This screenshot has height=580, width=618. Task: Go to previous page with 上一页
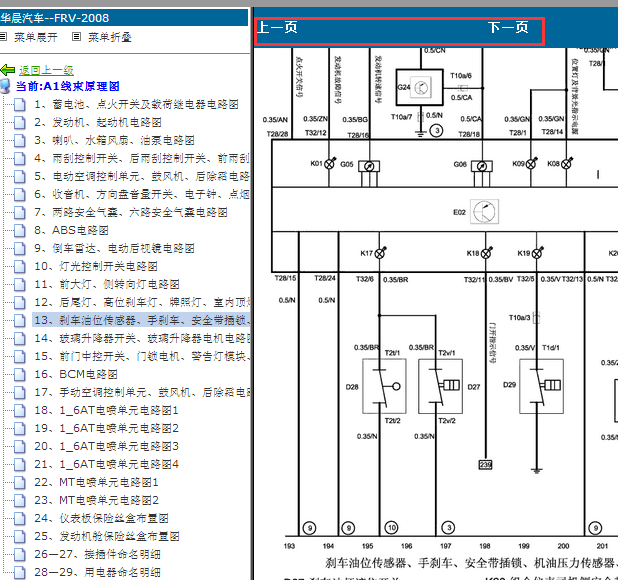click(x=277, y=28)
